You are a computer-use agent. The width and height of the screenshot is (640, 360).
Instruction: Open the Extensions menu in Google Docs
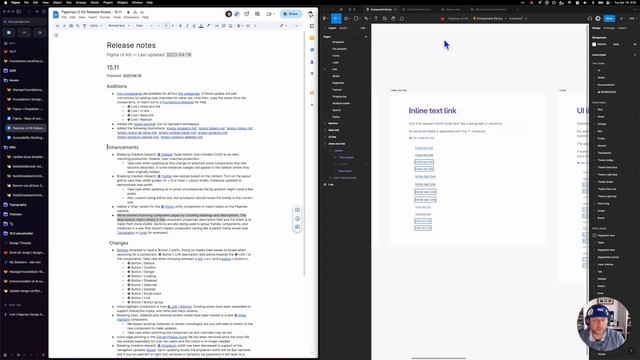(x=131, y=18)
